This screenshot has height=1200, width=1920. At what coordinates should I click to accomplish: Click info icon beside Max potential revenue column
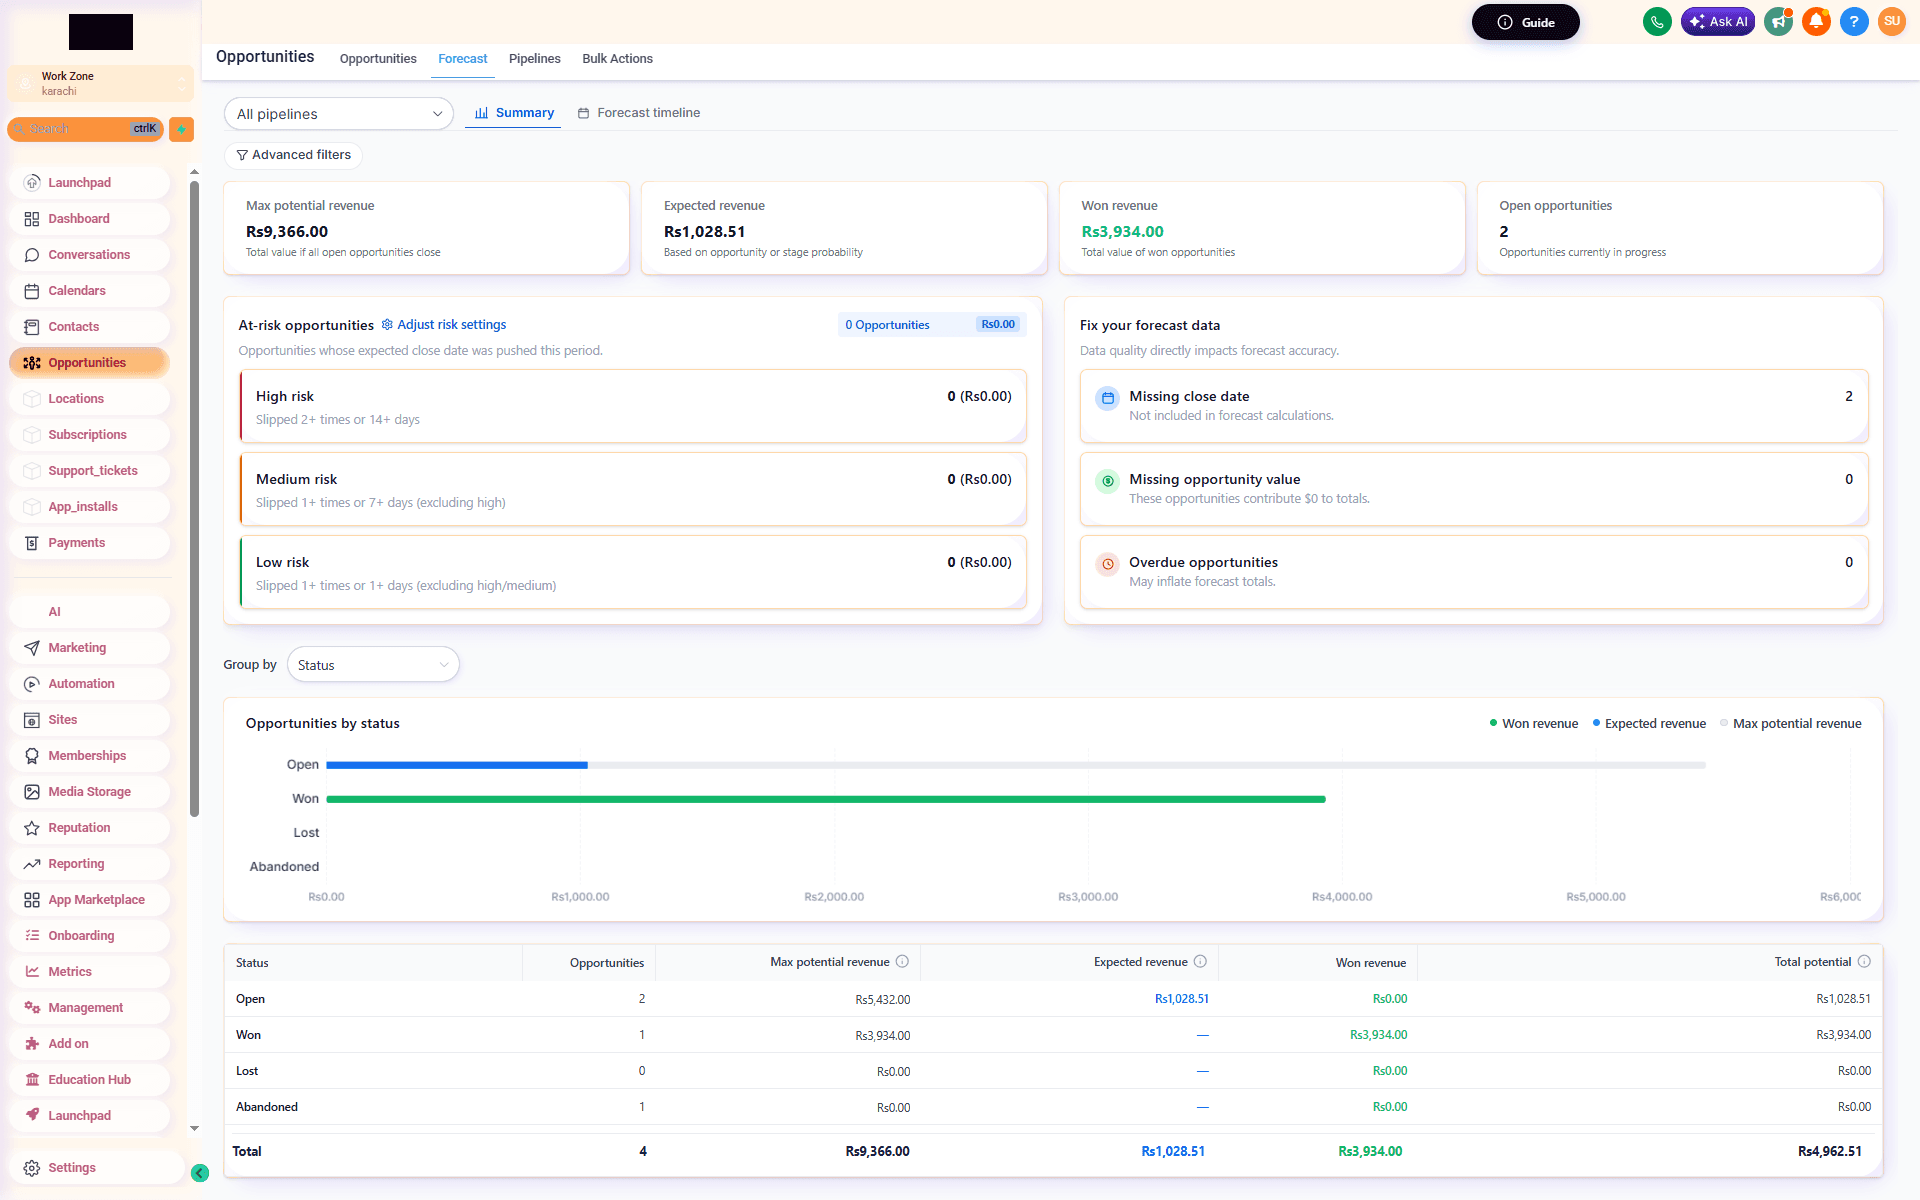click(902, 962)
